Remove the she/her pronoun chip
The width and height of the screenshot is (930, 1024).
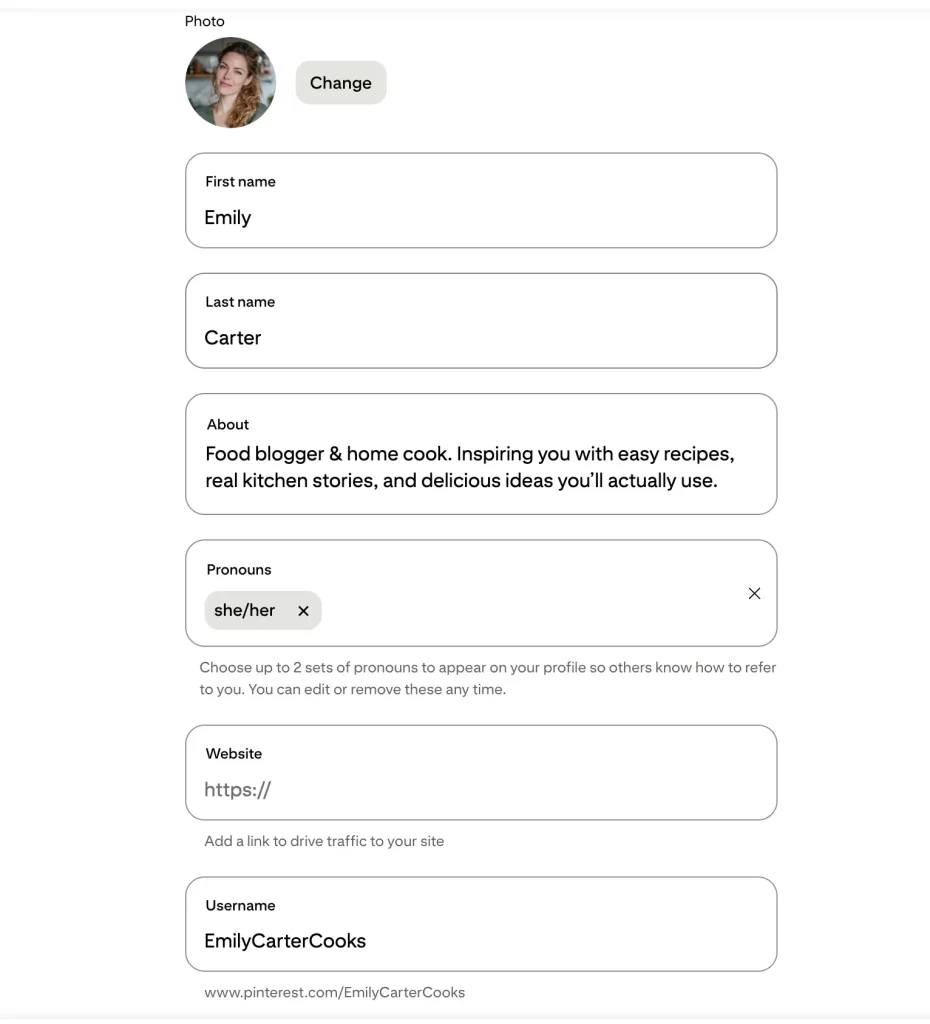(x=303, y=611)
